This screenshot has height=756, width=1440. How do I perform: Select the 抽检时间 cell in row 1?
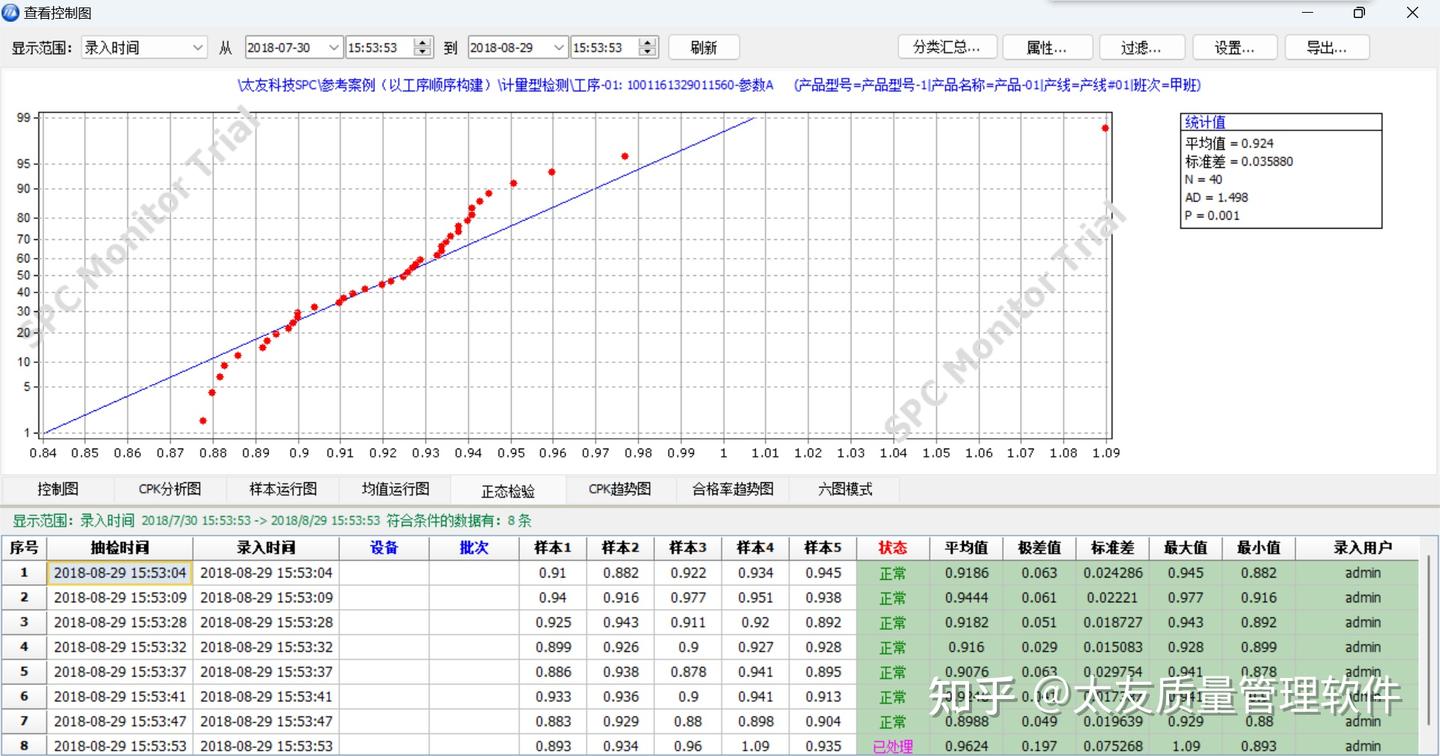120,572
